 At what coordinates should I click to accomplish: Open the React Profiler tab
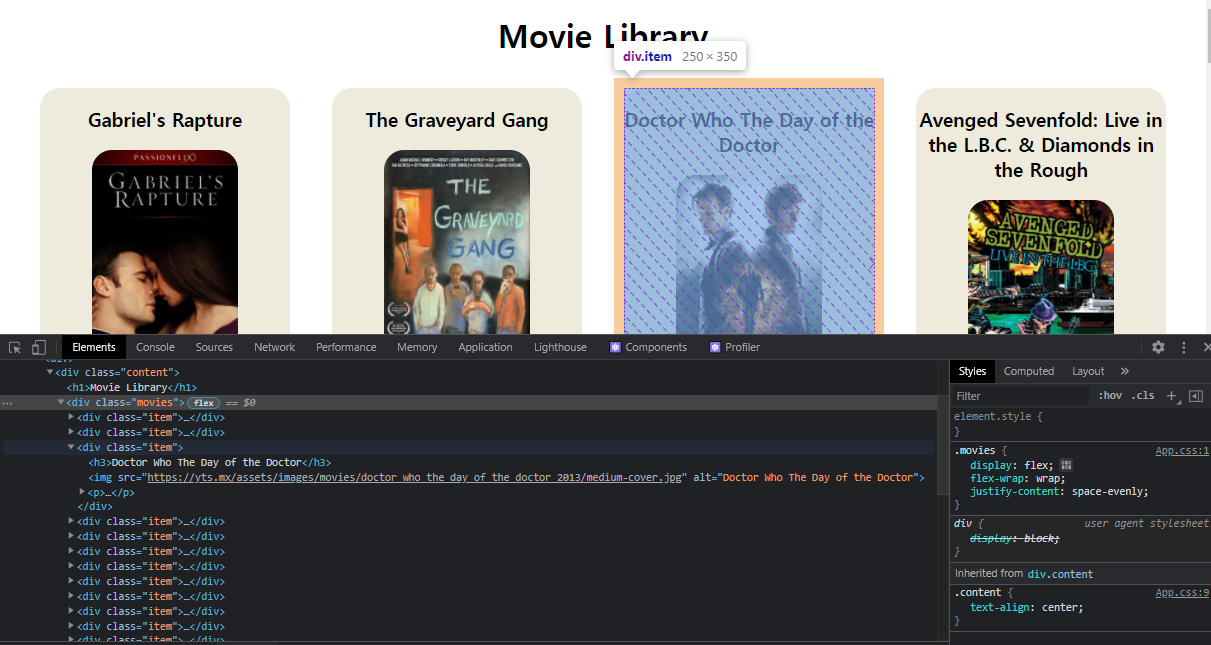[735, 347]
